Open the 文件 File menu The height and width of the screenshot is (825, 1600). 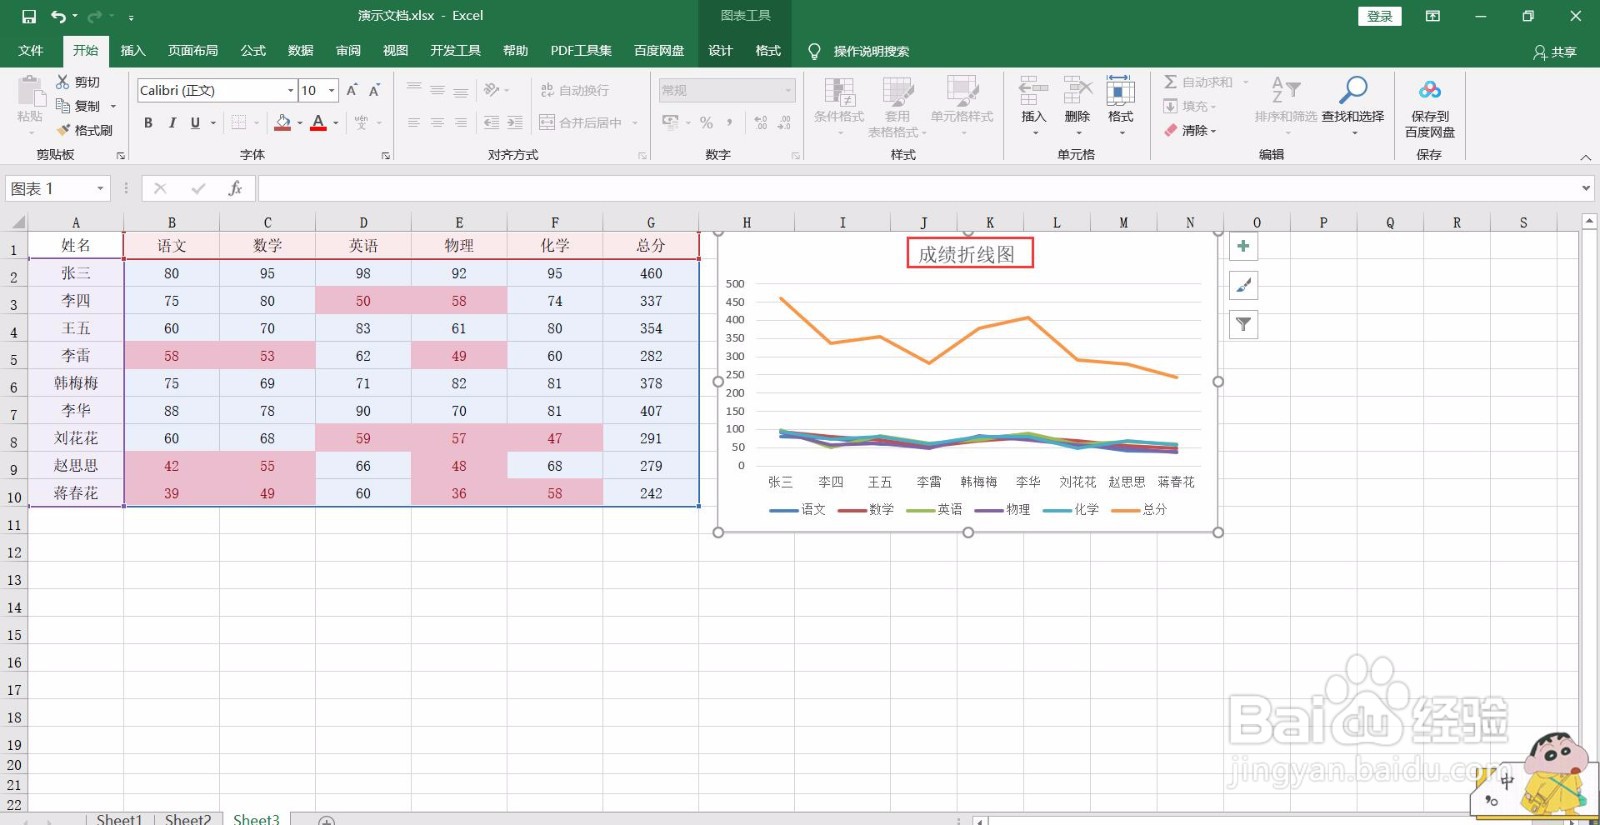click(31, 51)
